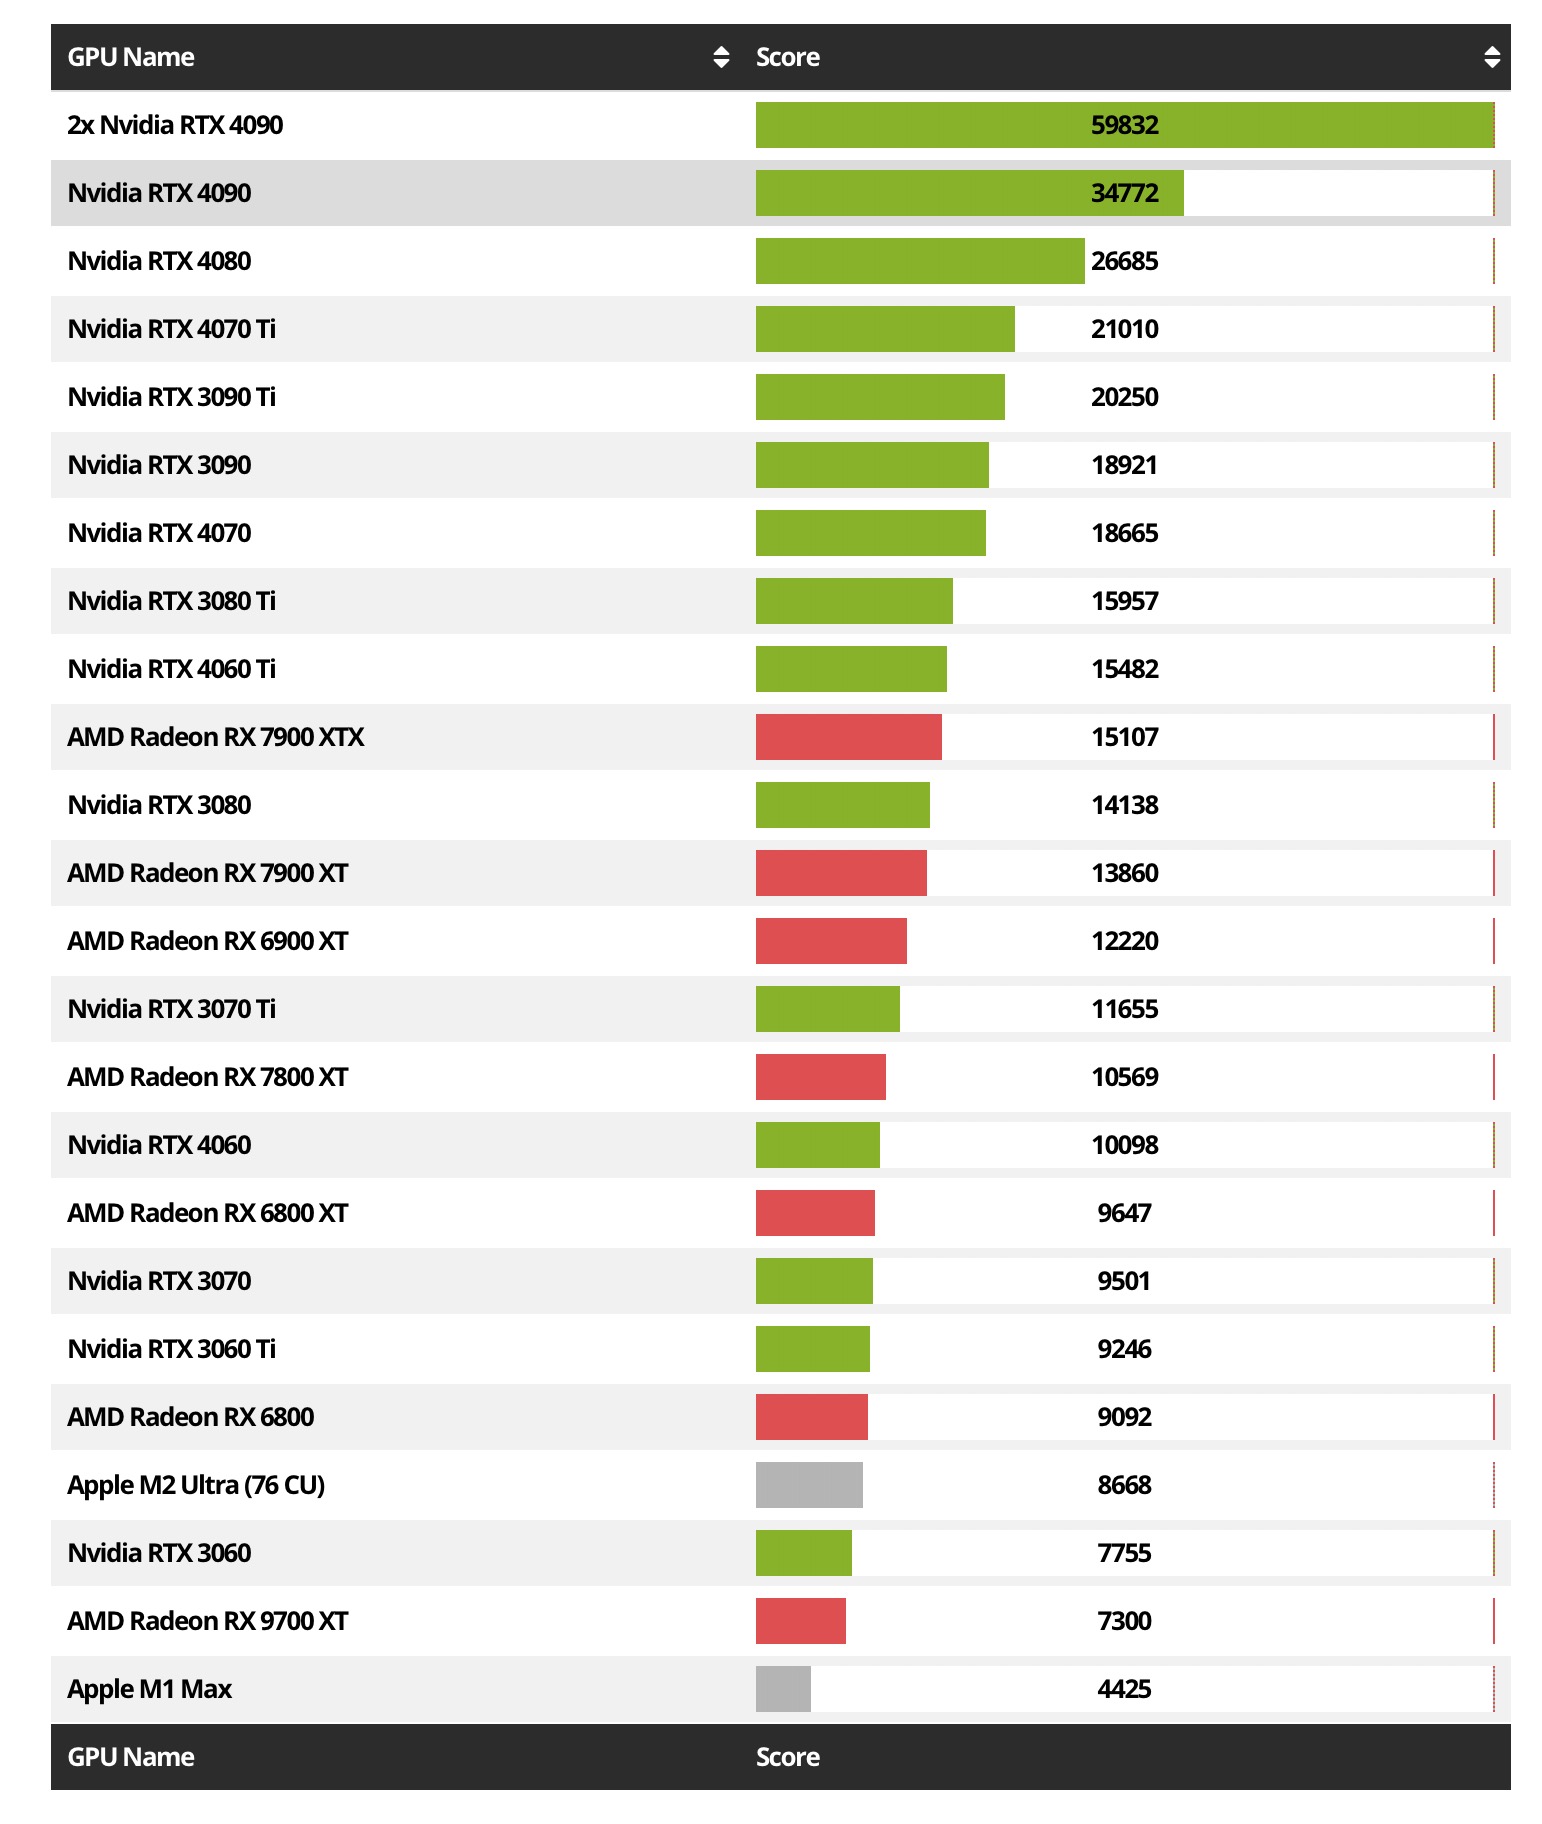Select Nvidia RTX 3090 Ti row
The width and height of the screenshot is (1542, 1824).
point(171,397)
